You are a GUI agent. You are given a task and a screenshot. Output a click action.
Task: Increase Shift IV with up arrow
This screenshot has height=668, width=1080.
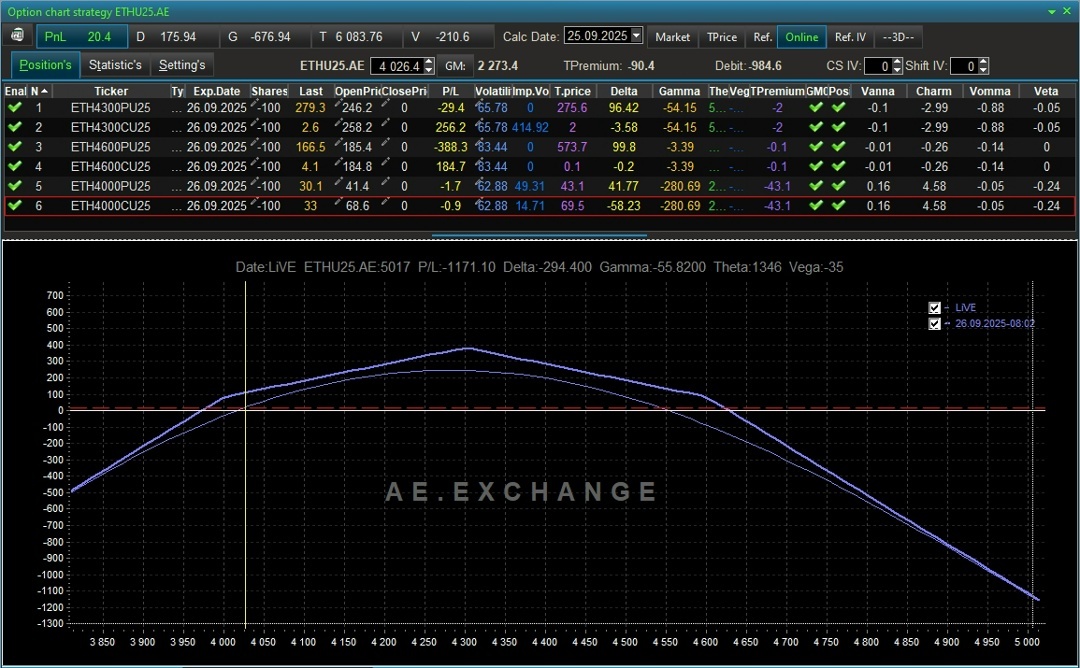pyautogui.click(x=984, y=62)
